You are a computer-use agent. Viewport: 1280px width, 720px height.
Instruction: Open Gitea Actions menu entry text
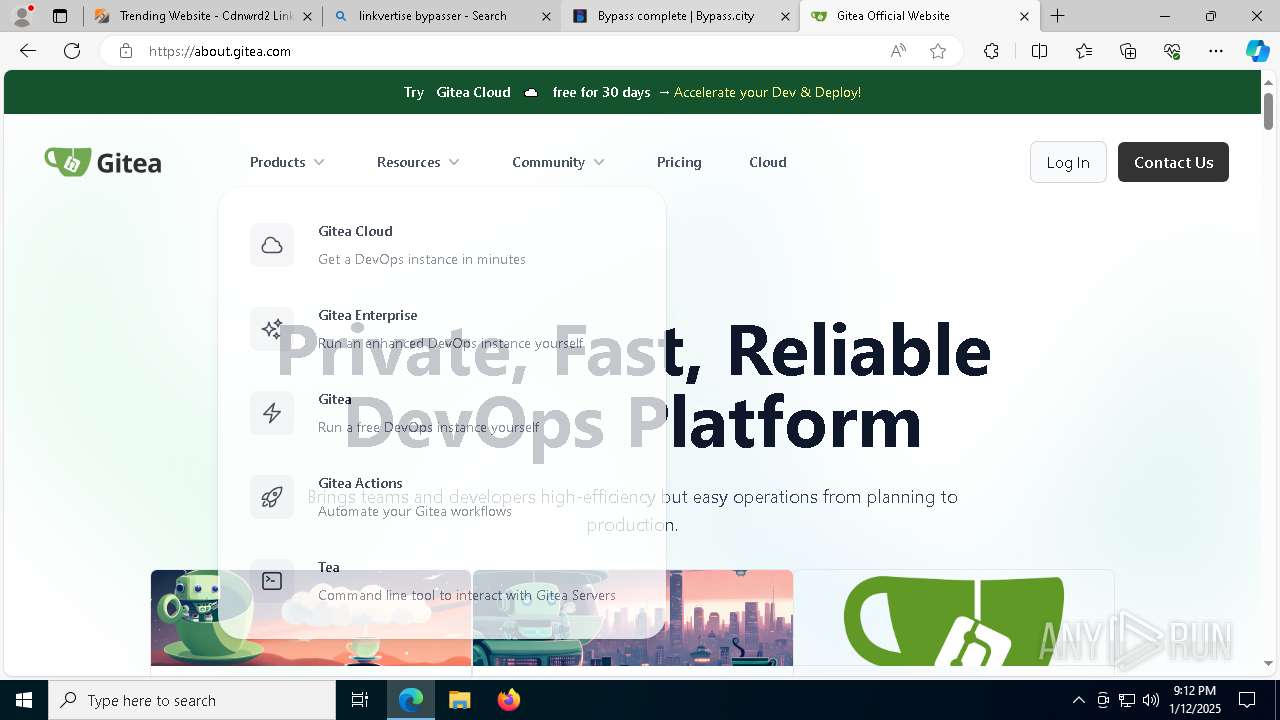[x=360, y=483]
